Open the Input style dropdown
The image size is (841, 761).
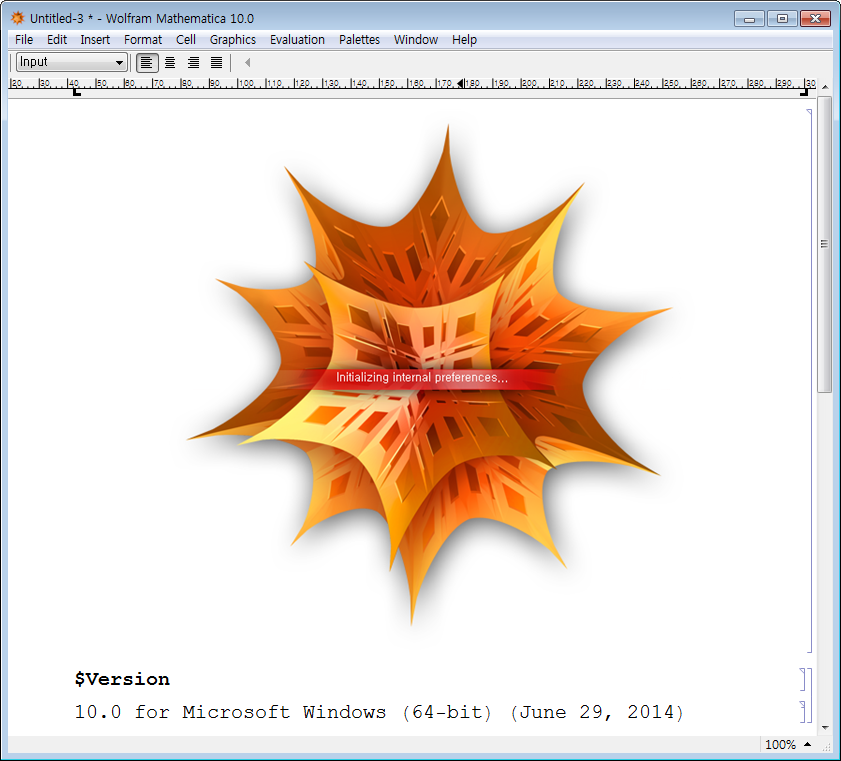[x=72, y=62]
